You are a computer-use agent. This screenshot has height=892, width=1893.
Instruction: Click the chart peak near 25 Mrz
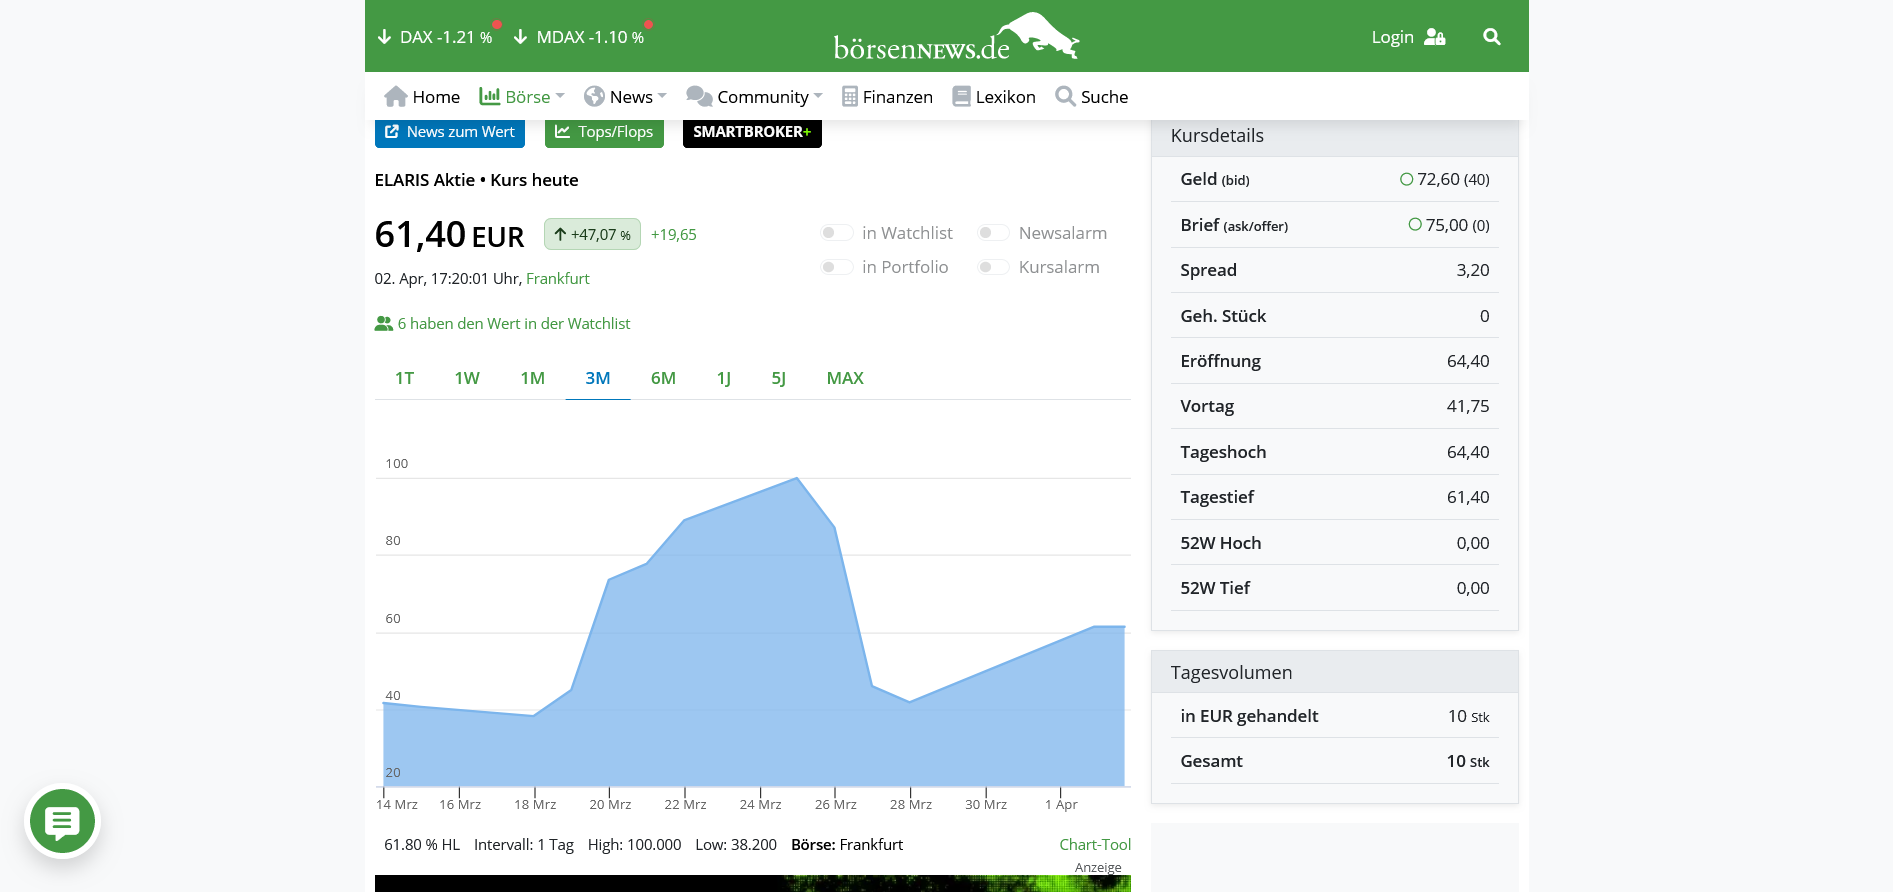pos(797,479)
